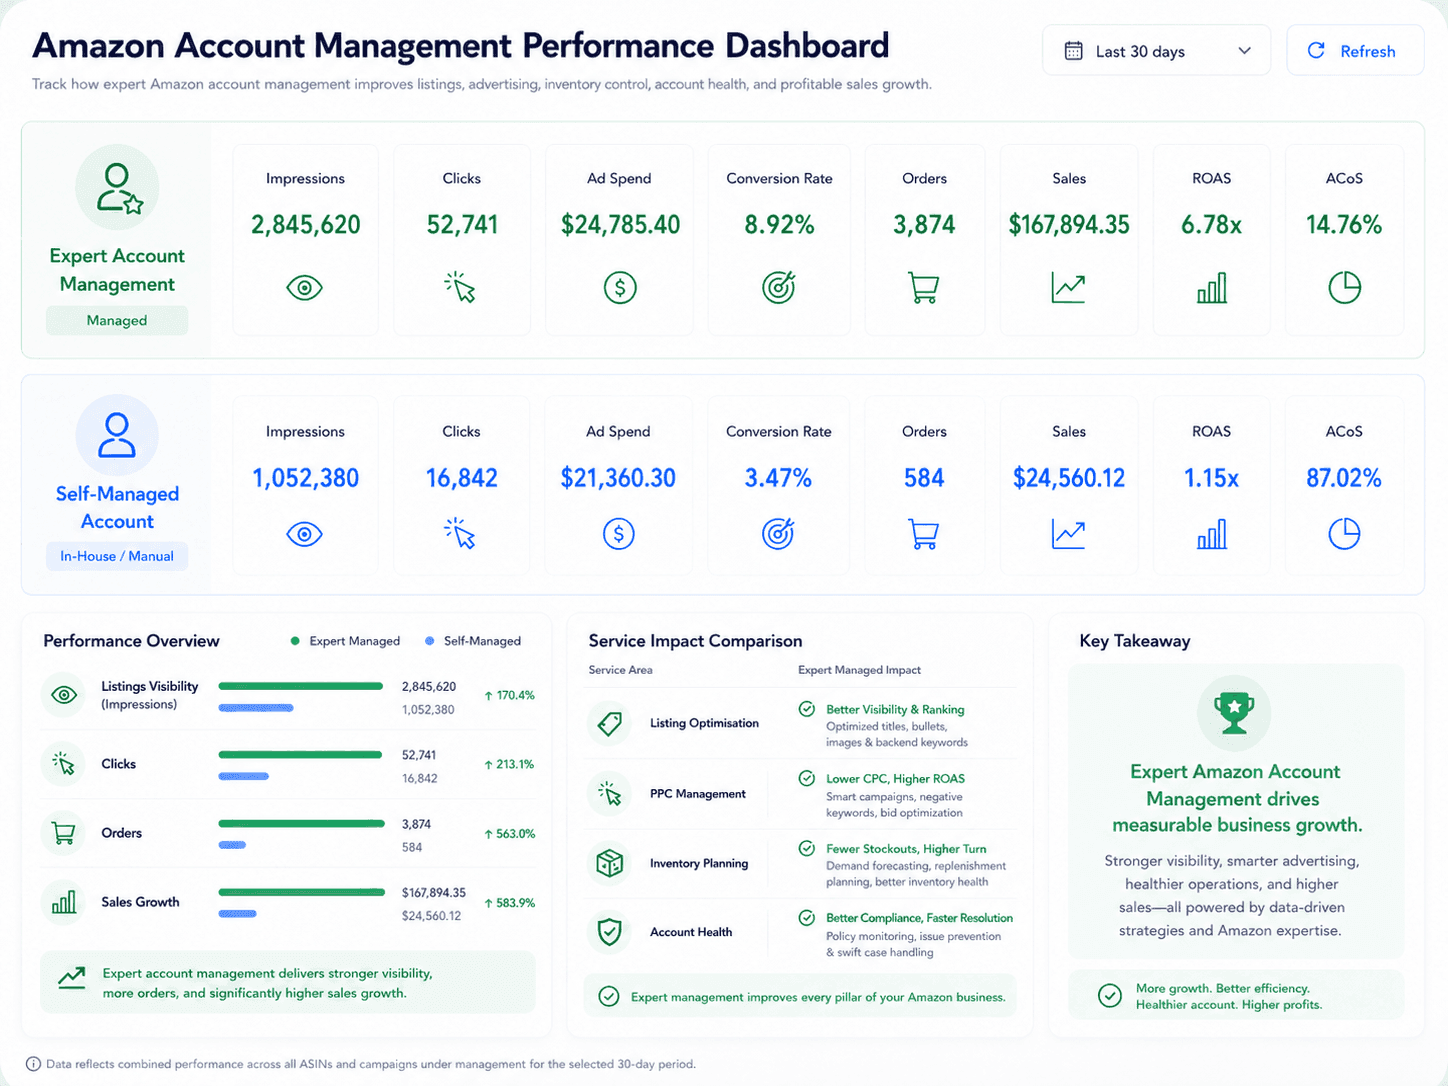This screenshot has height=1086, width=1448.
Task: Click the 583.9% increase value
Action: (x=509, y=902)
